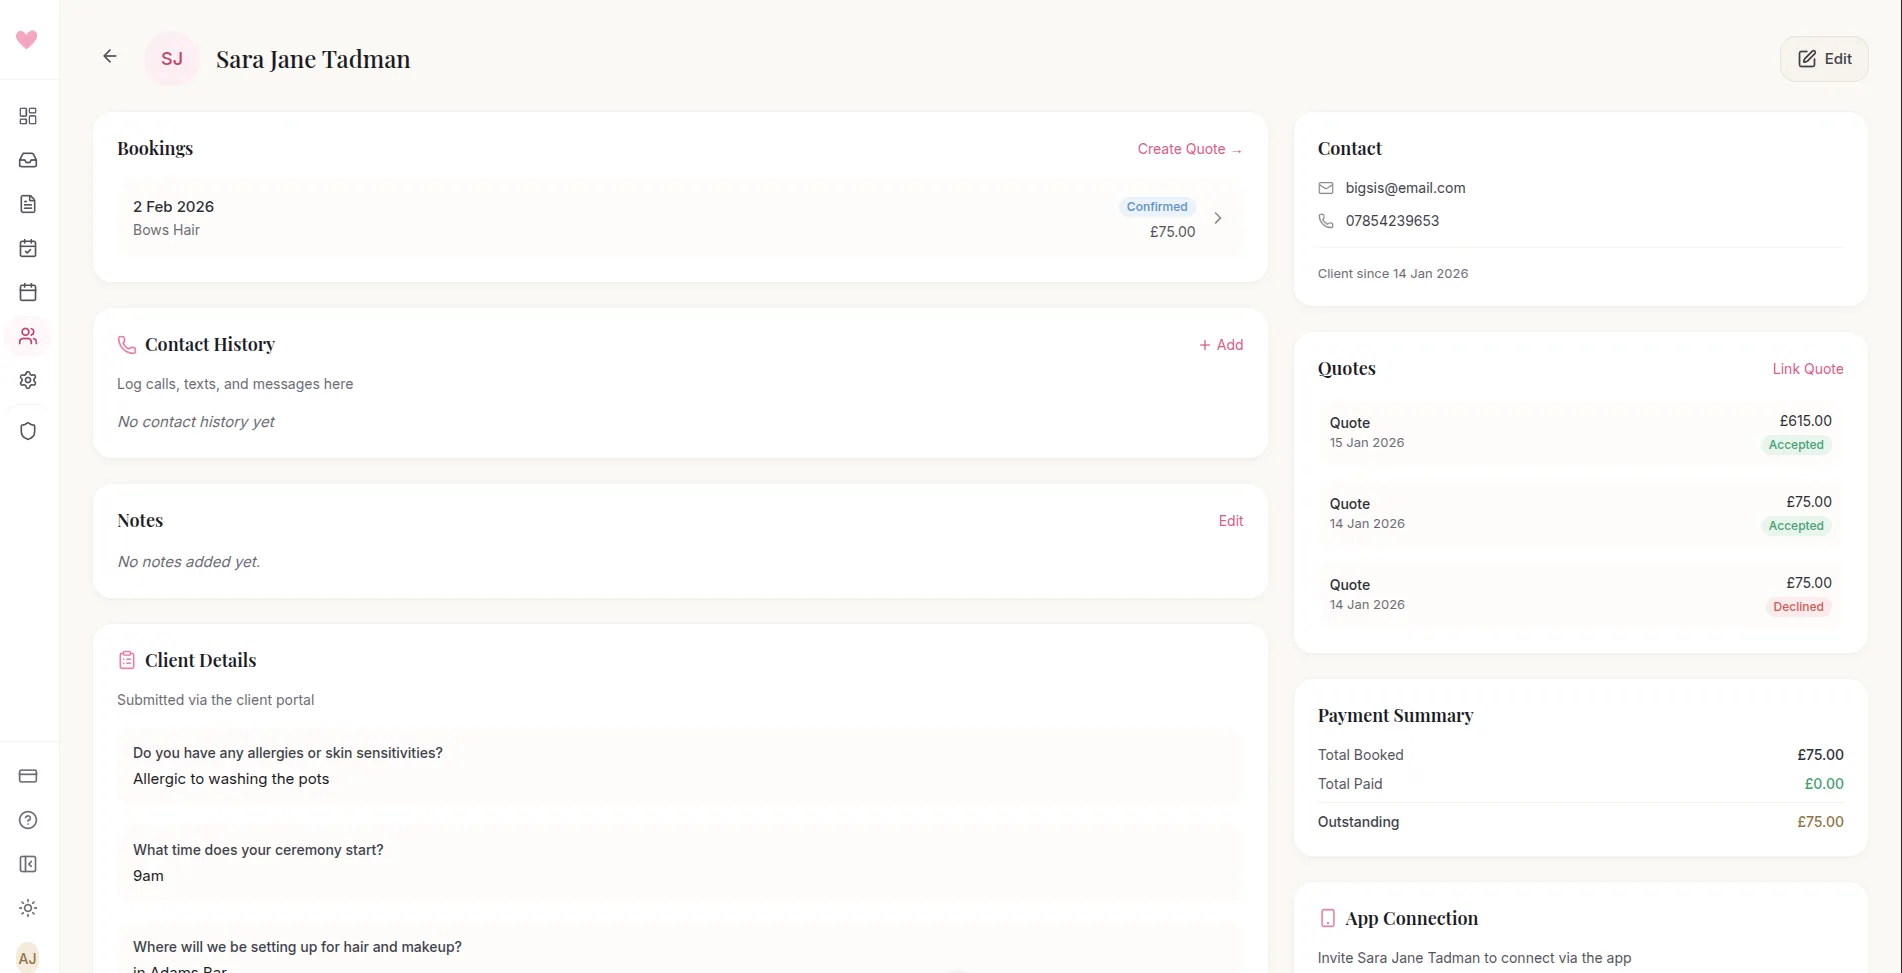Open billing via the card icon
This screenshot has height=973, width=1902.
point(27,776)
